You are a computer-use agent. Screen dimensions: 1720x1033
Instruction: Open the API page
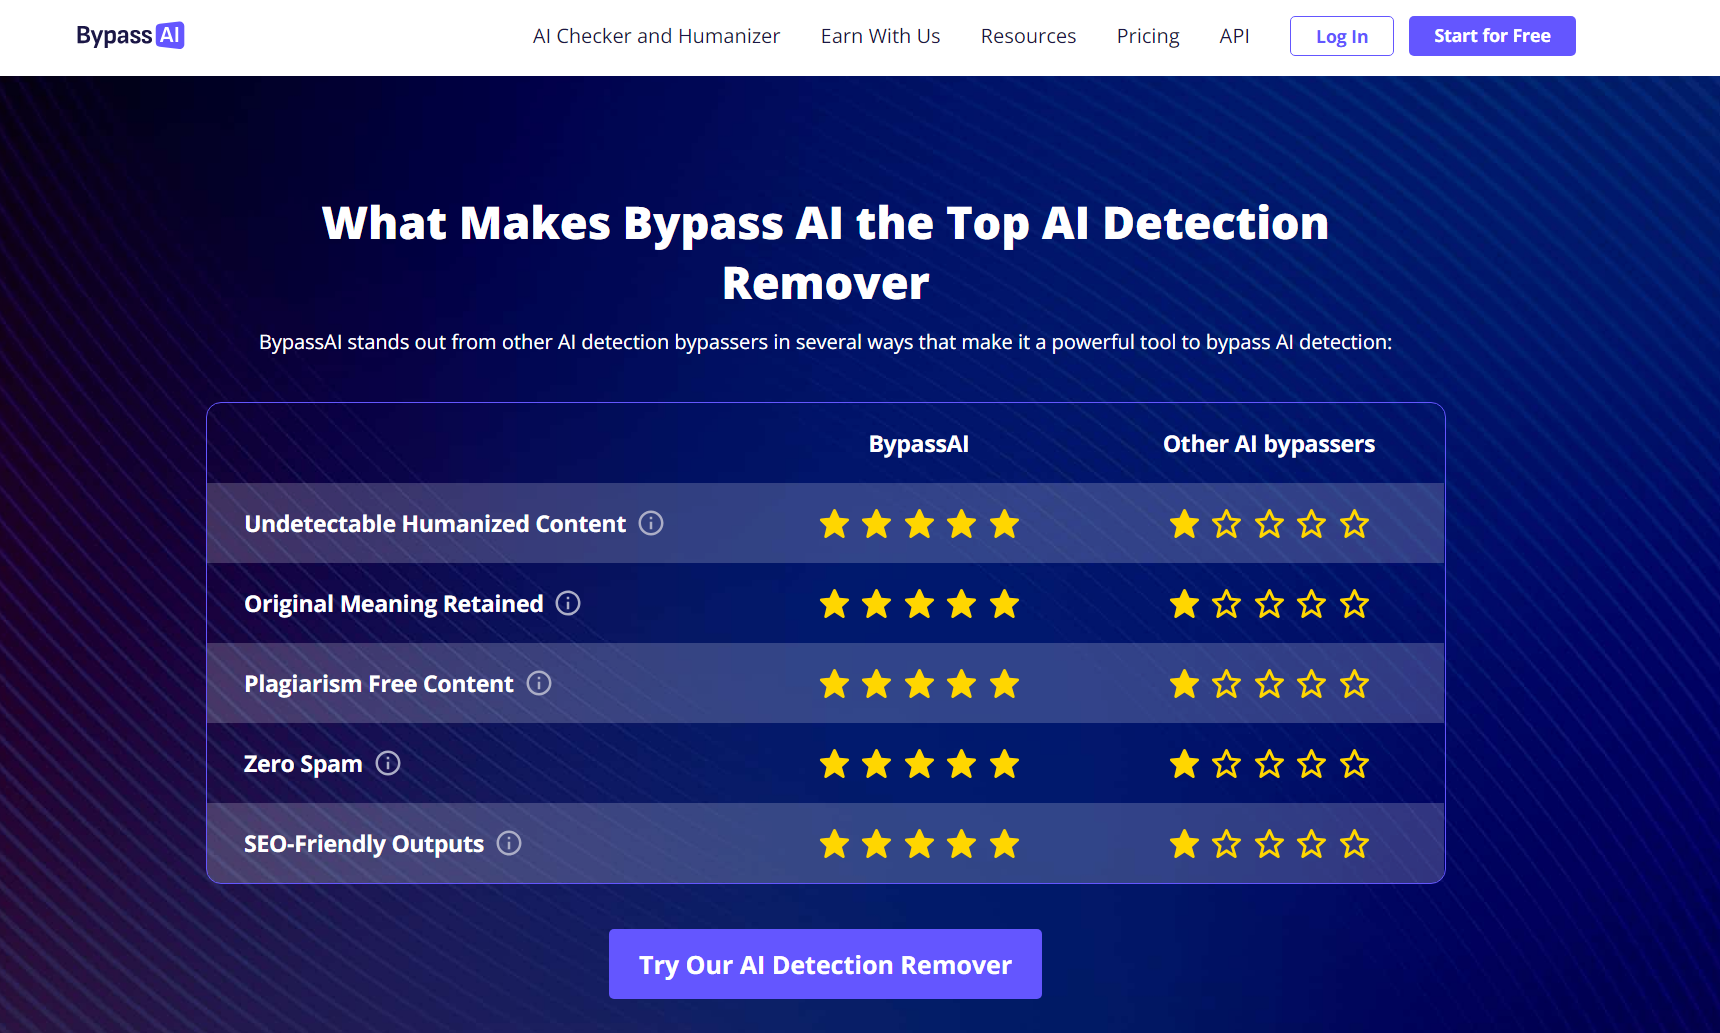click(x=1234, y=36)
